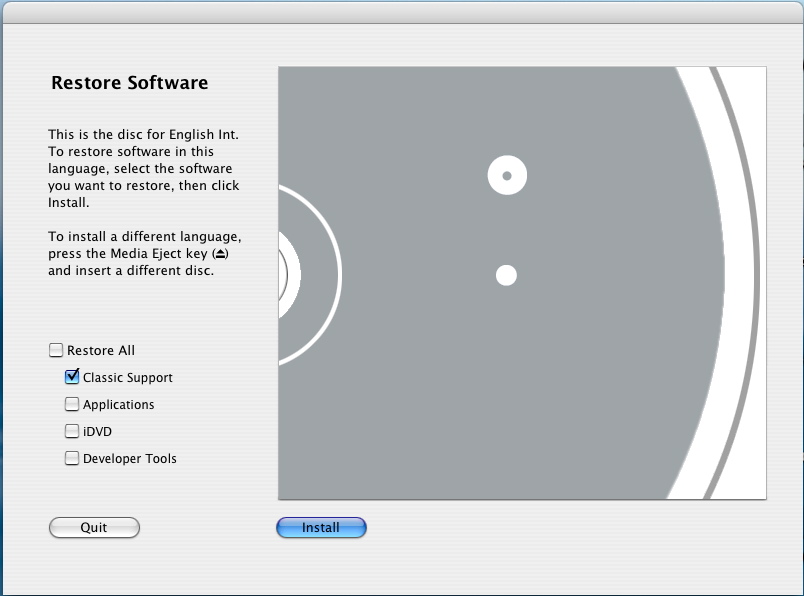This screenshot has width=804, height=596.
Task: Check the Developer Tools option
Action: pyautogui.click(x=72, y=458)
